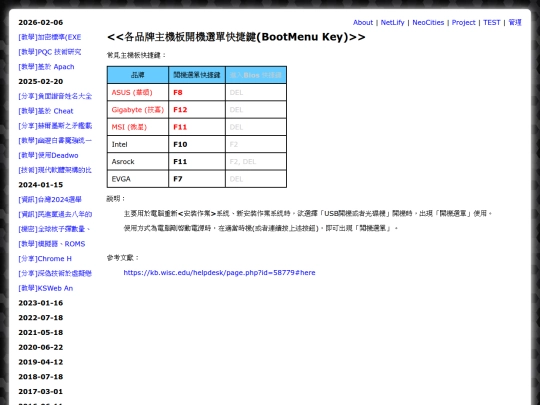Open the sidebar article mentioning ROMS
Screen dimensions: 540x405
[52, 244]
